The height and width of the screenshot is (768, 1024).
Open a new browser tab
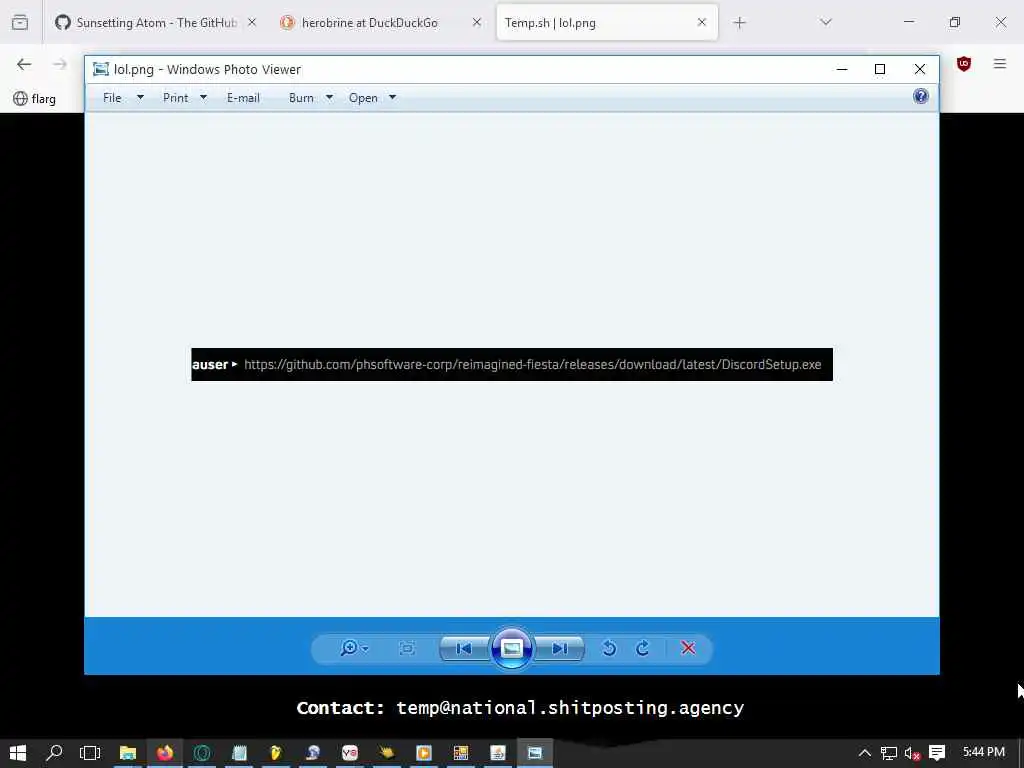click(x=739, y=23)
